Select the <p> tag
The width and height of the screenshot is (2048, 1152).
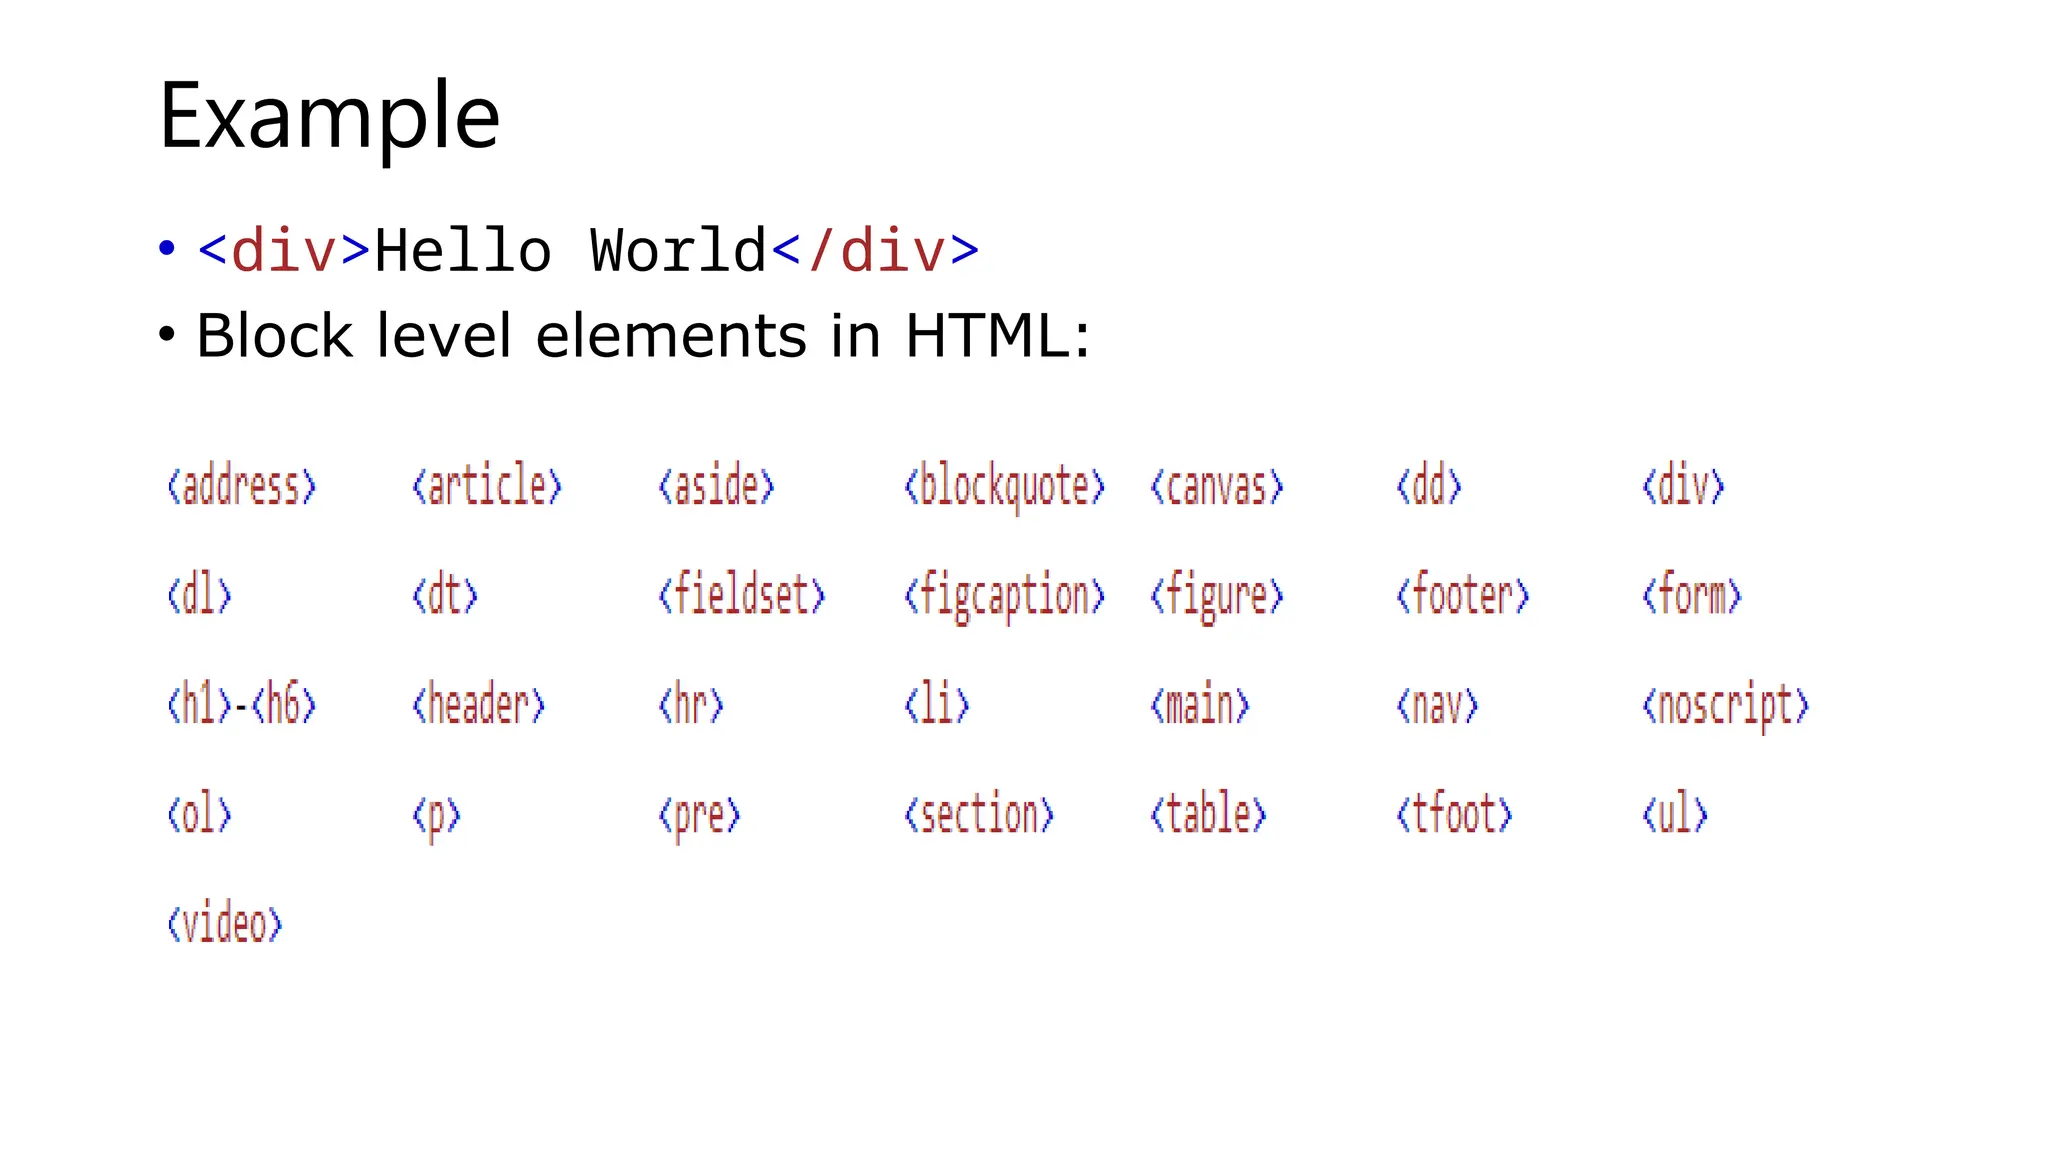click(x=436, y=818)
